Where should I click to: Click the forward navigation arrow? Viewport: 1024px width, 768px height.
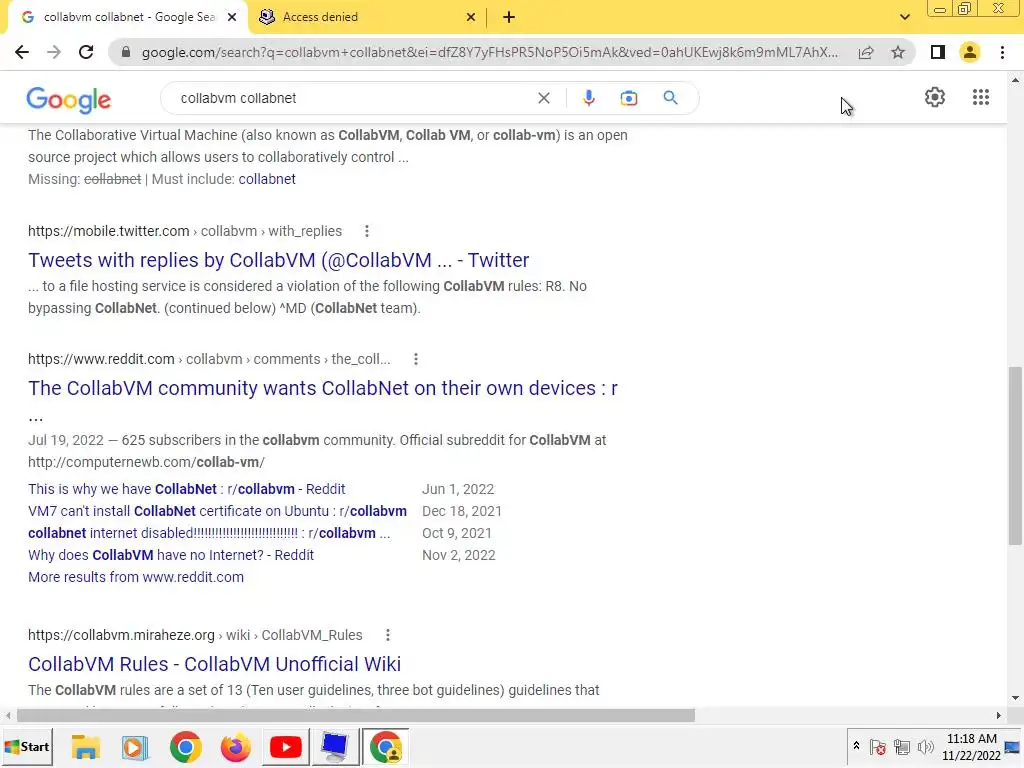pos(54,52)
